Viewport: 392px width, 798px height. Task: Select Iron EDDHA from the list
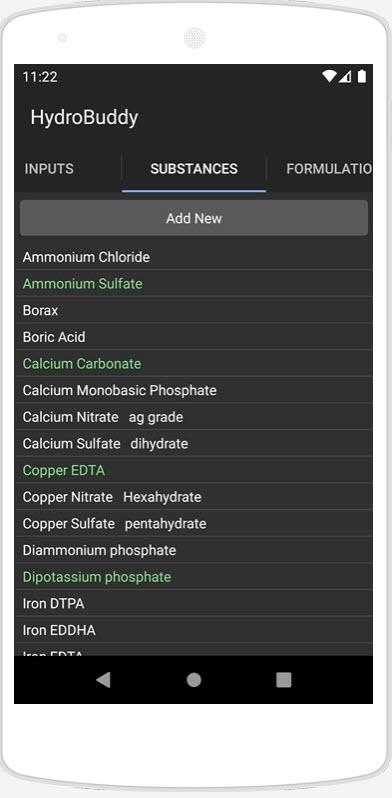tap(194, 630)
